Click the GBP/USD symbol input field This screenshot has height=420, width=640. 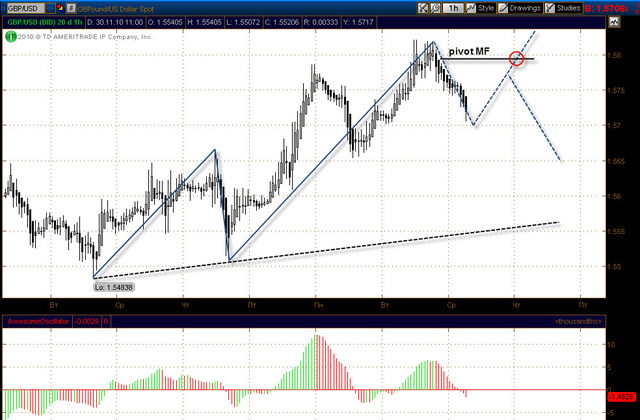[24, 7]
